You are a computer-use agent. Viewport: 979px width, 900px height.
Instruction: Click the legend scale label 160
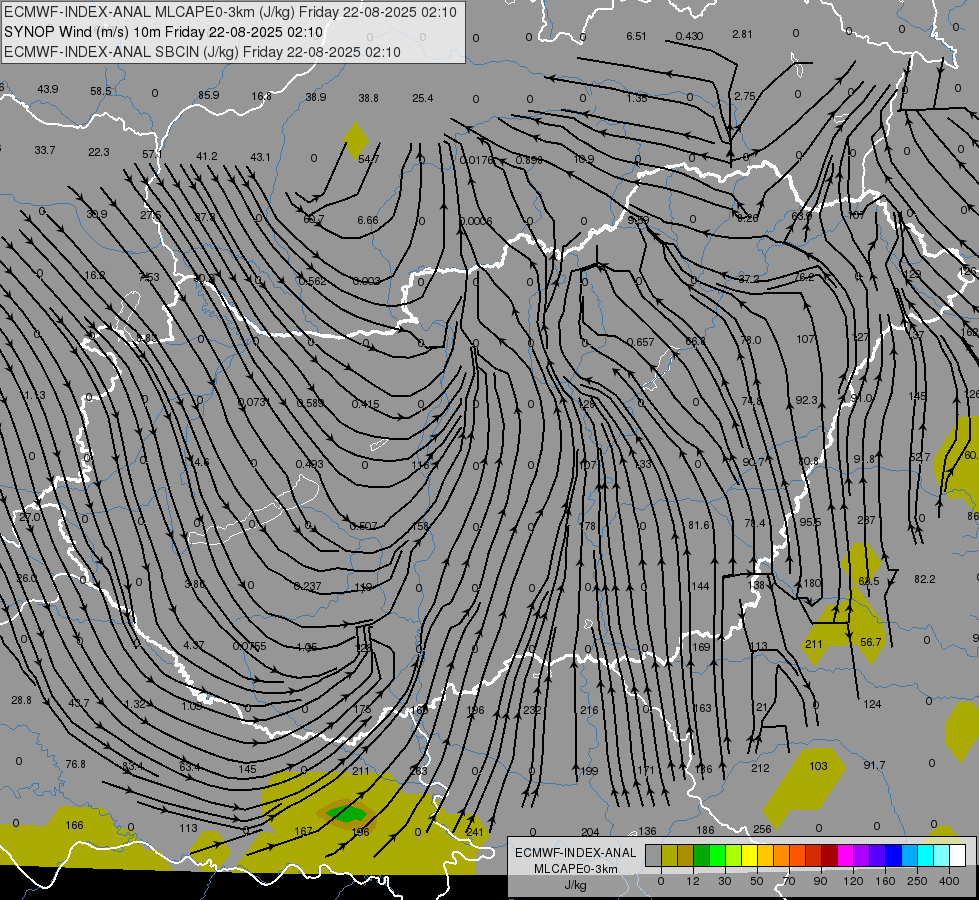(x=885, y=881)
